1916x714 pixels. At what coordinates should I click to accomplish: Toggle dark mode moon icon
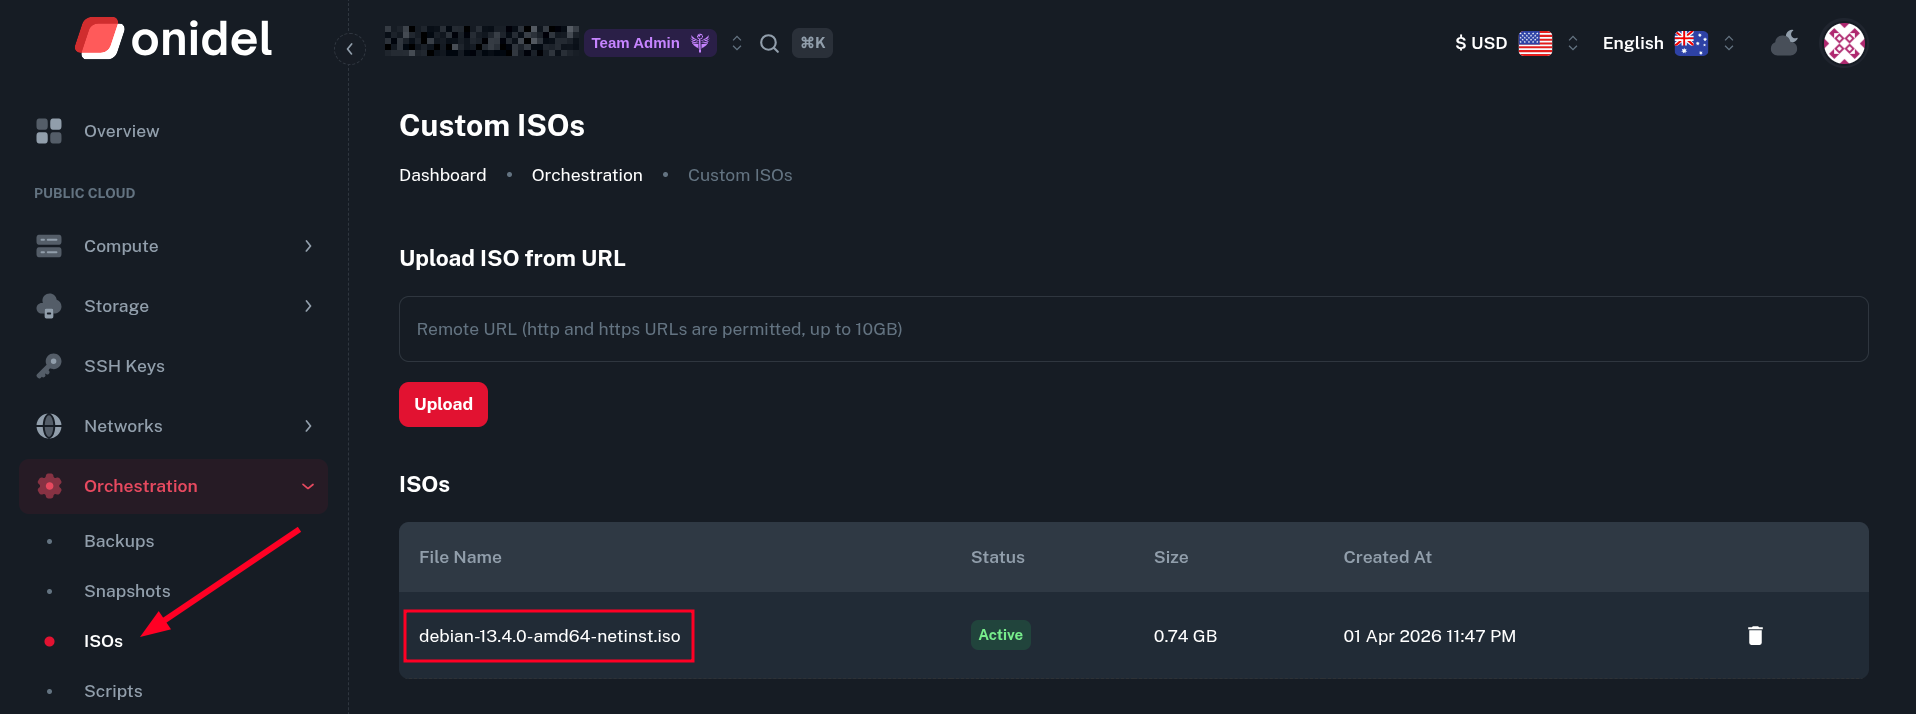1784,43
